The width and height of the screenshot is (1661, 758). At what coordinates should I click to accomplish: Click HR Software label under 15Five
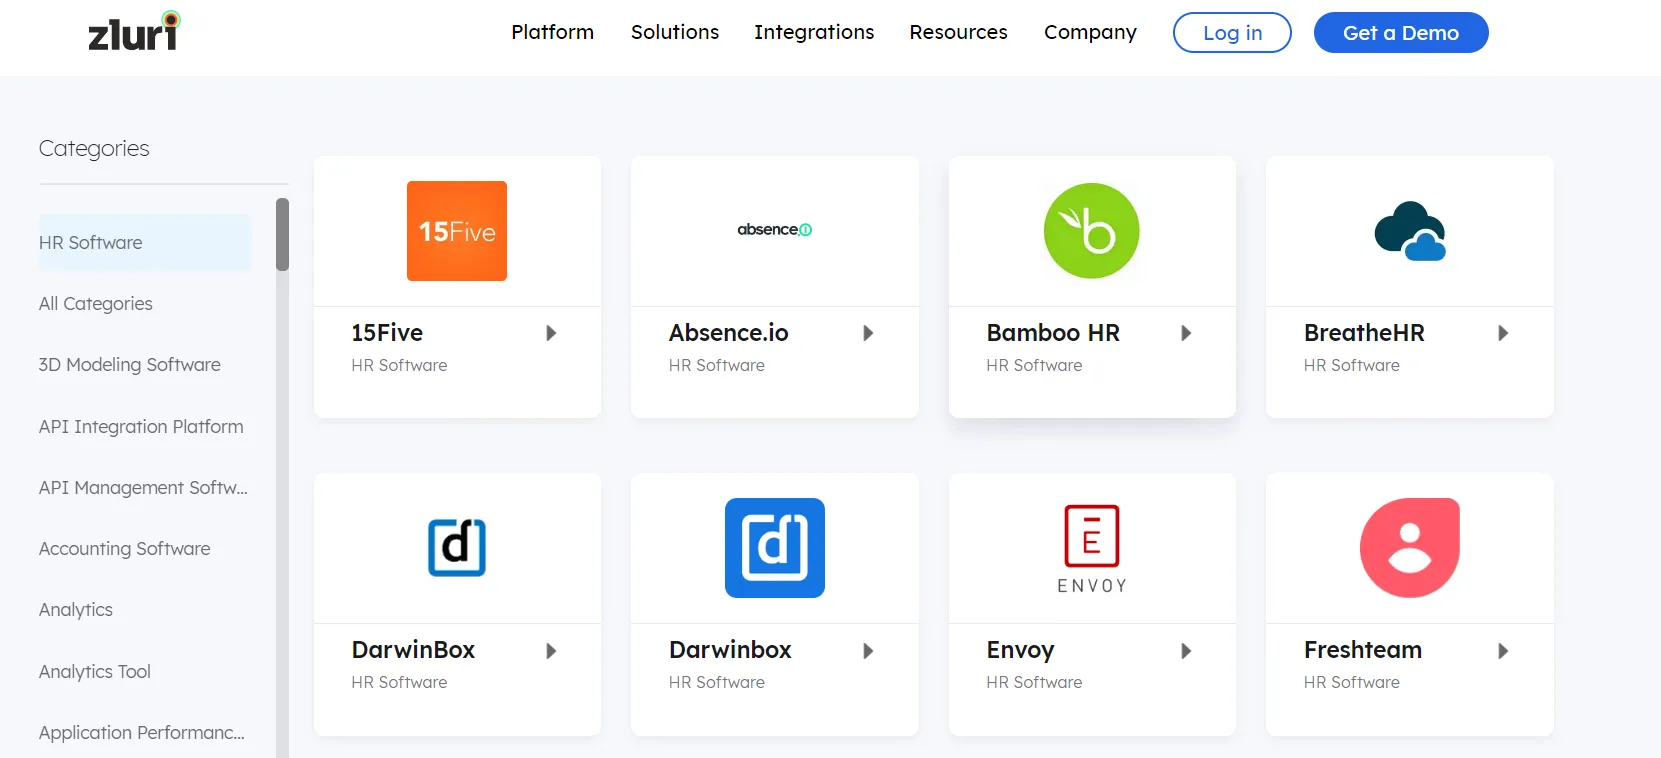(x=399, y=365)
